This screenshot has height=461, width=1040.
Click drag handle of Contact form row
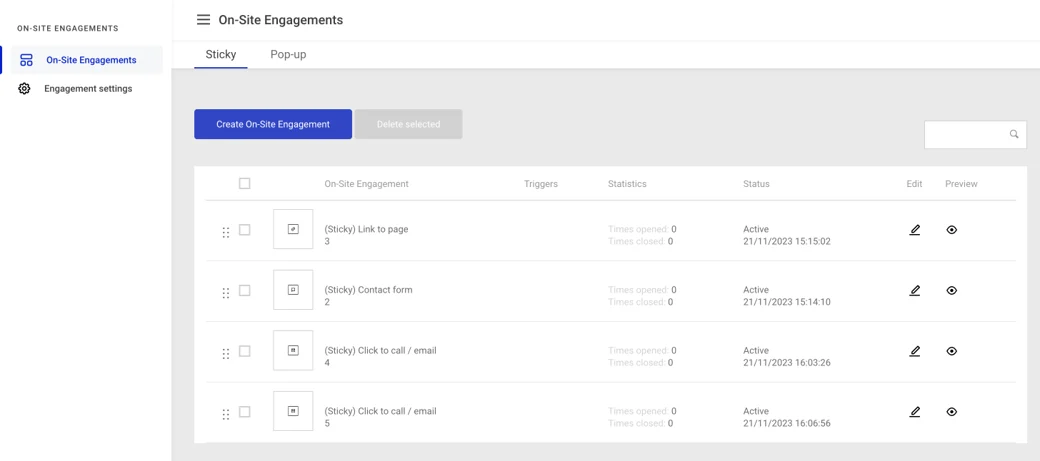point(226,293)
